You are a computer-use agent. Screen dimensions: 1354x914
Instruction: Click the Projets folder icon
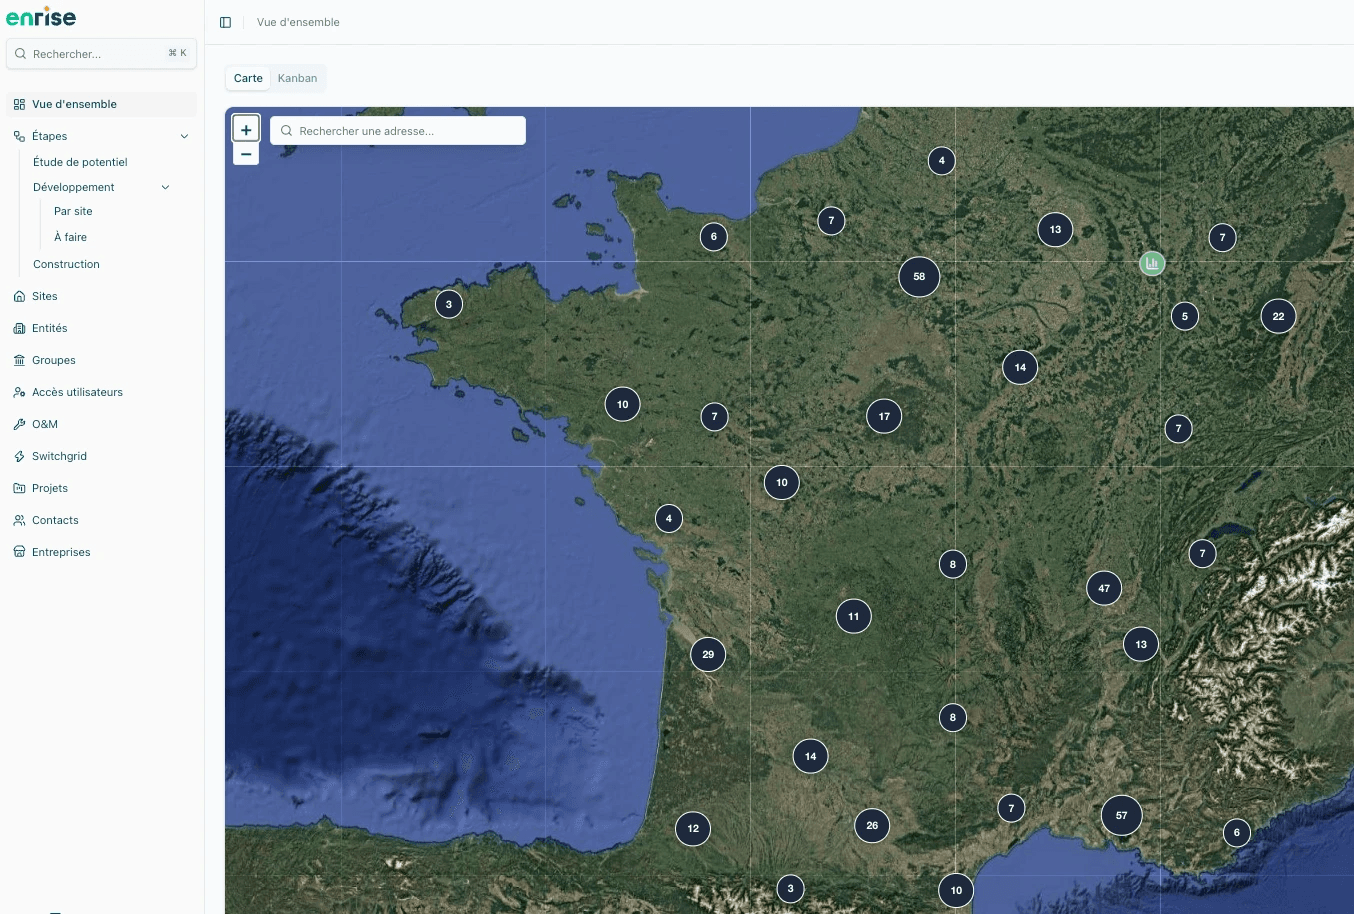[19, 488]
